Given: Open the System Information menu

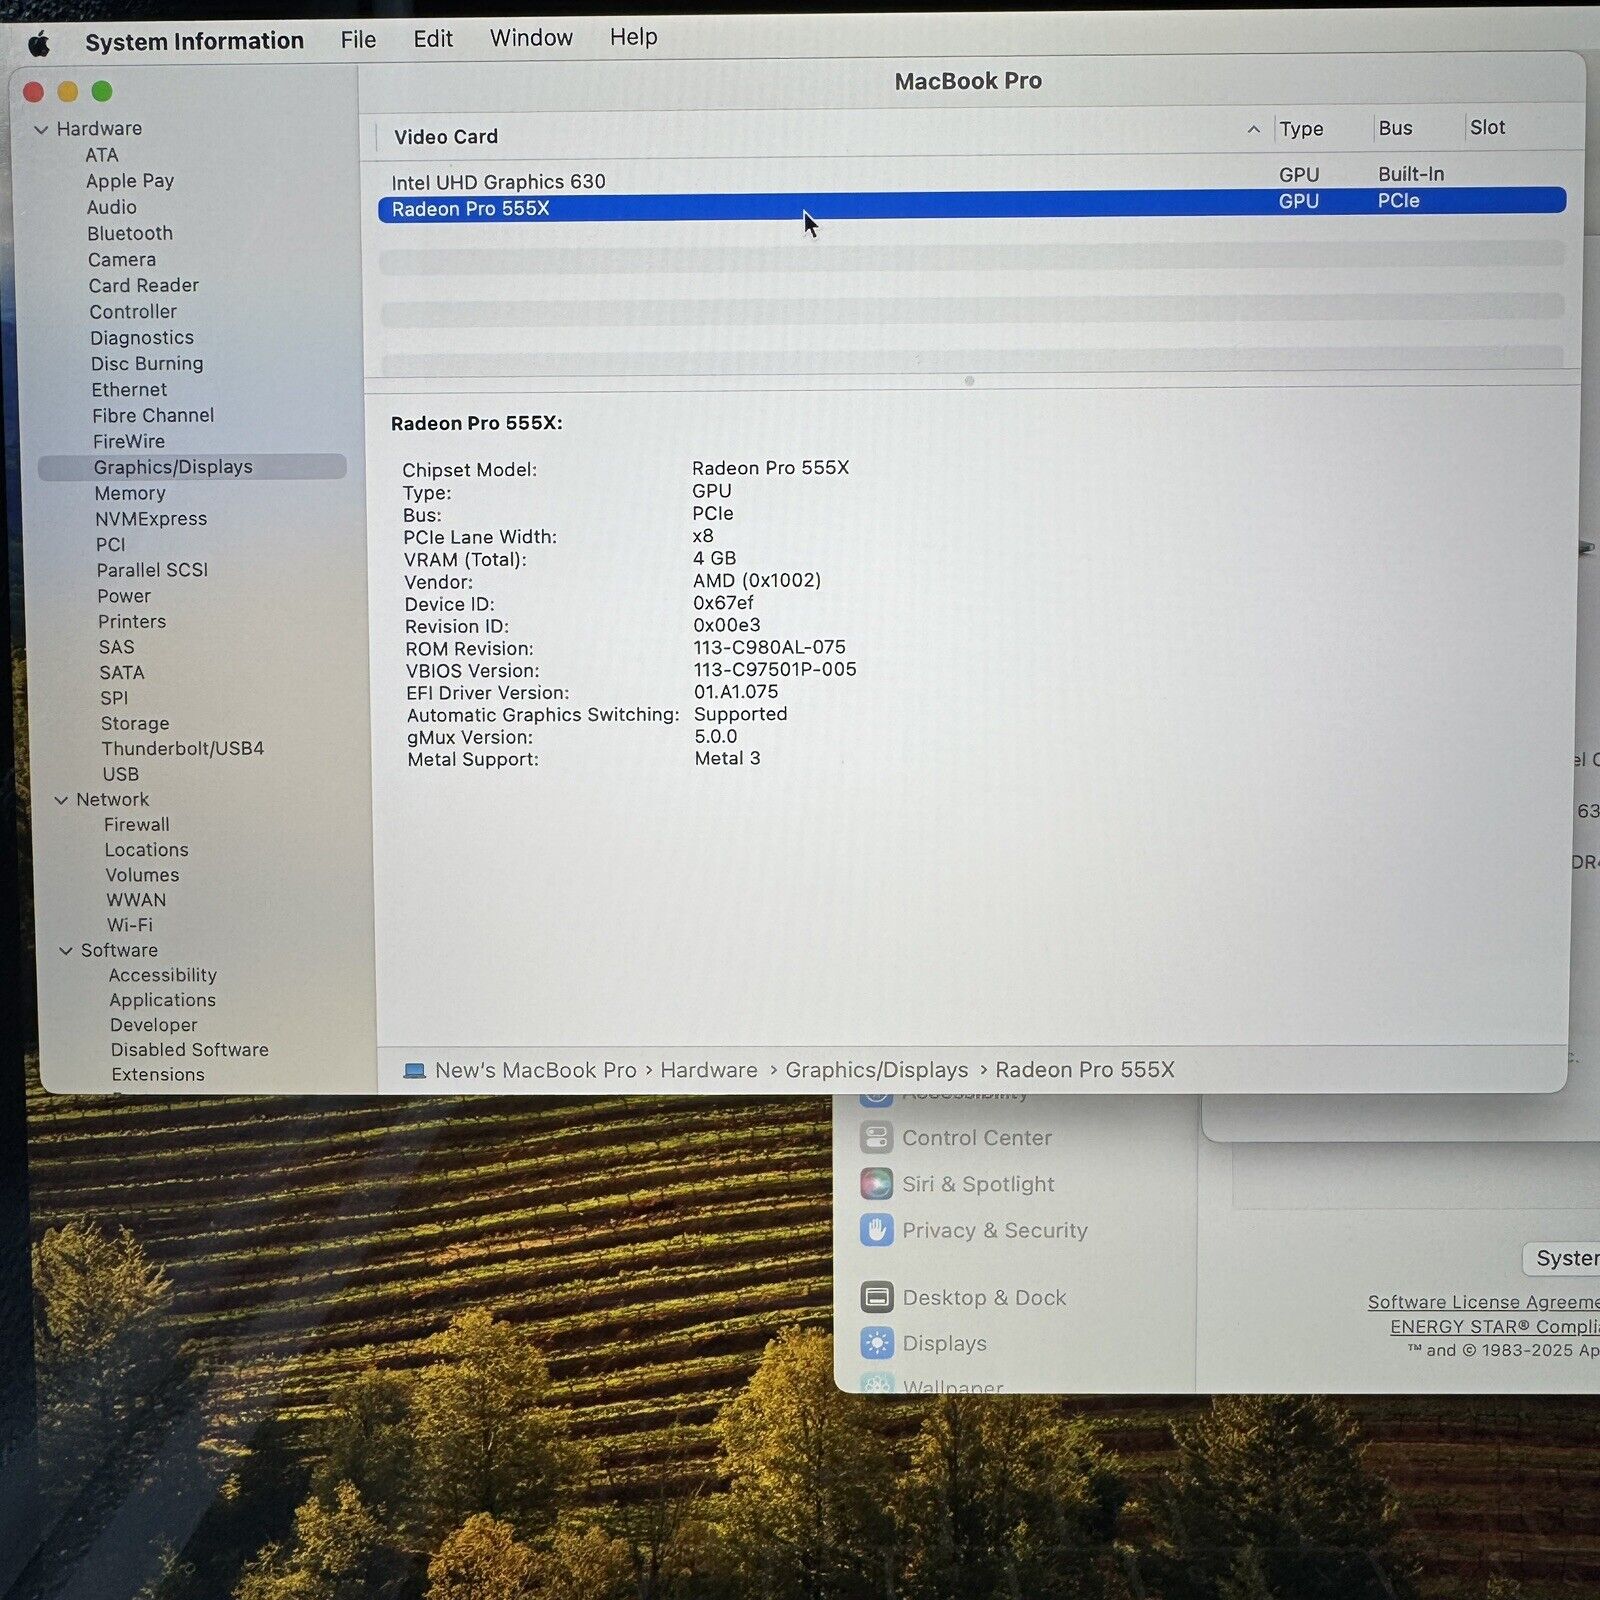Looking at the screenshot, I should [194, 41].
